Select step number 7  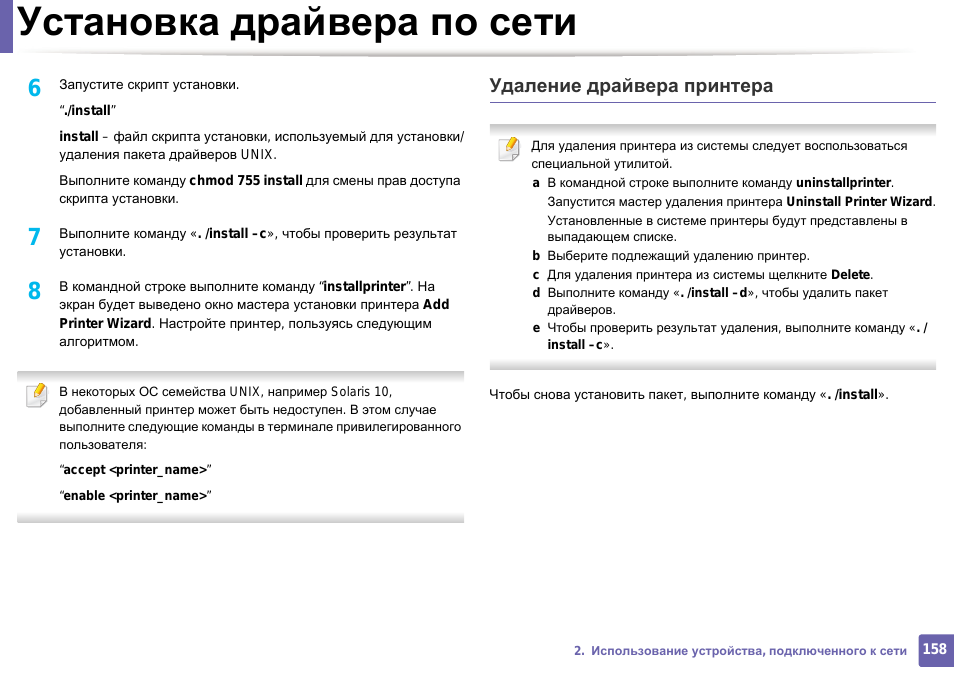coord(34,237)
